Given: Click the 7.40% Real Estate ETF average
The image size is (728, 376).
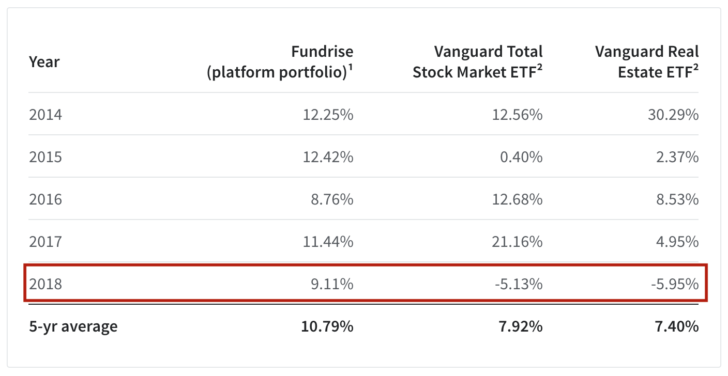Looking at the screenshot, I should 677,326.
